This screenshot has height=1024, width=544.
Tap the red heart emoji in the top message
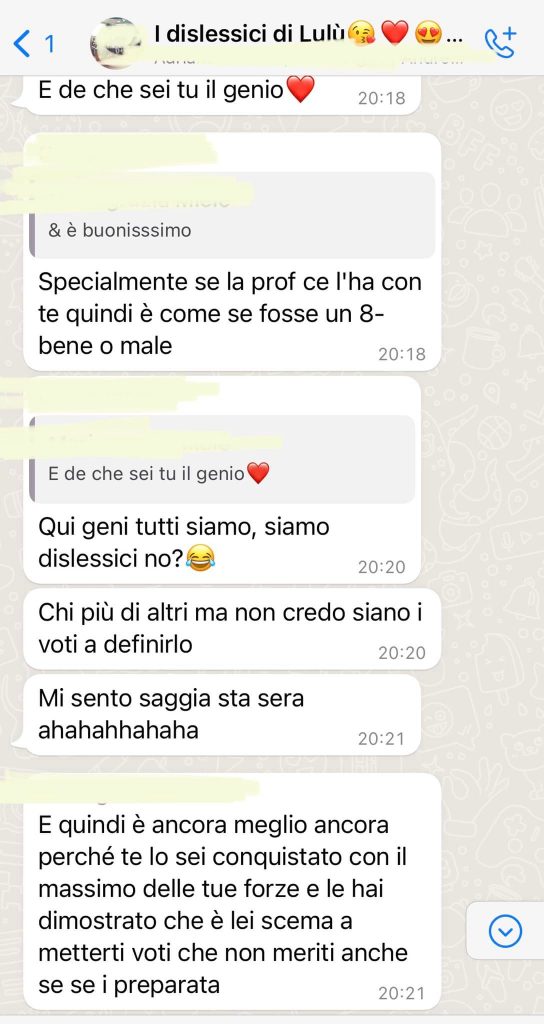click(x=300, y=89)
